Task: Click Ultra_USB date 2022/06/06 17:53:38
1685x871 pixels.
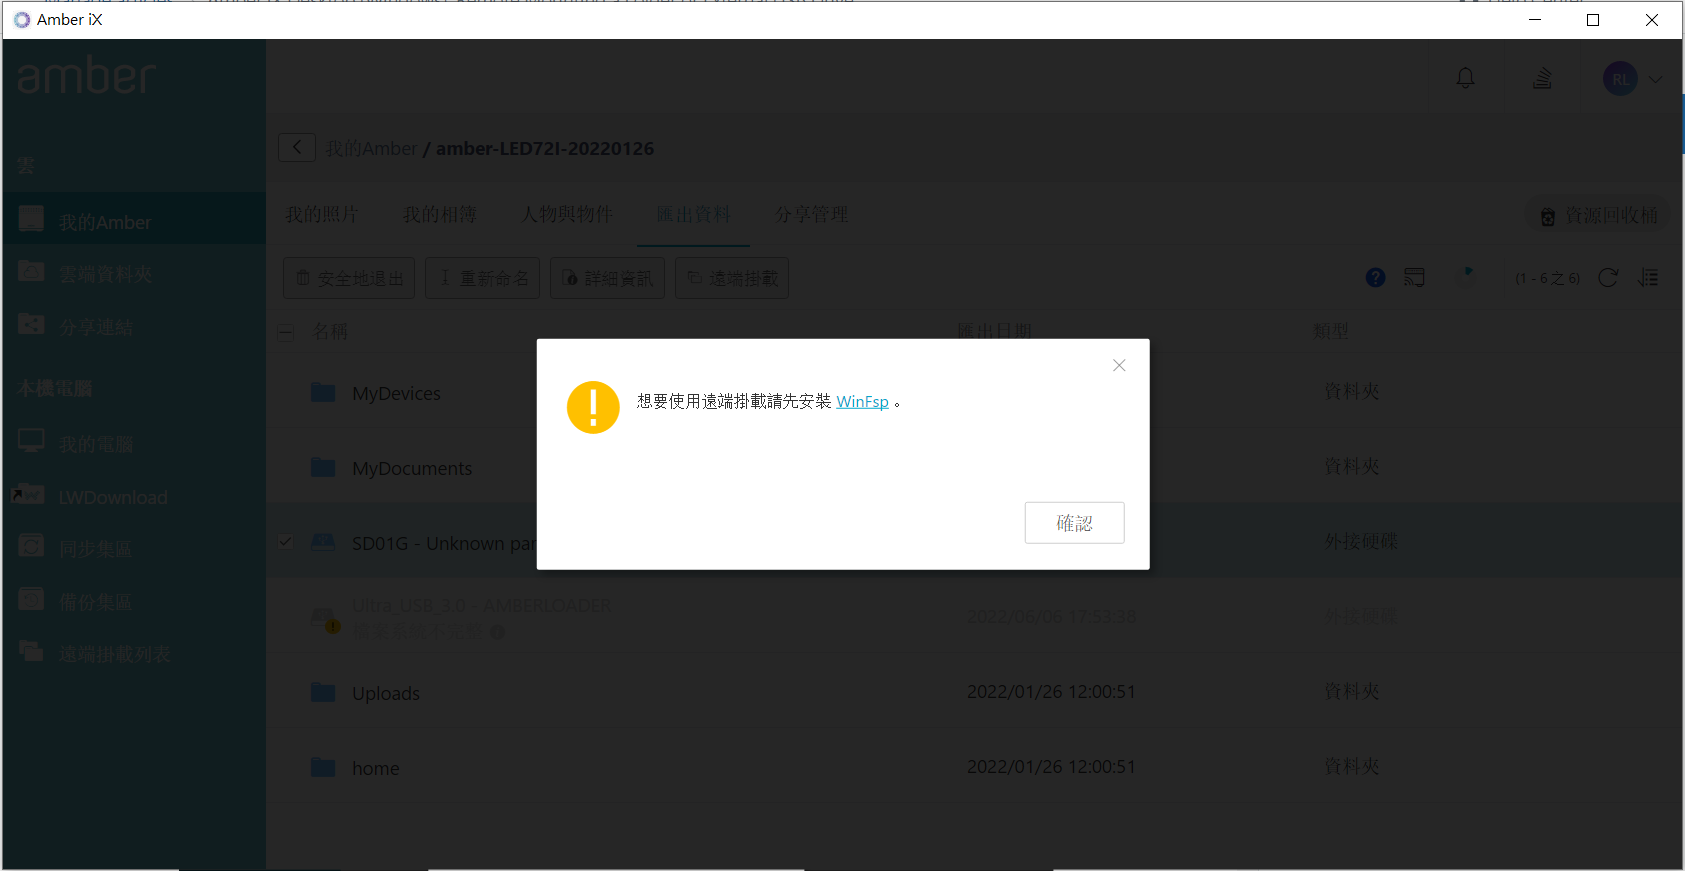Action: [1051, 616]
